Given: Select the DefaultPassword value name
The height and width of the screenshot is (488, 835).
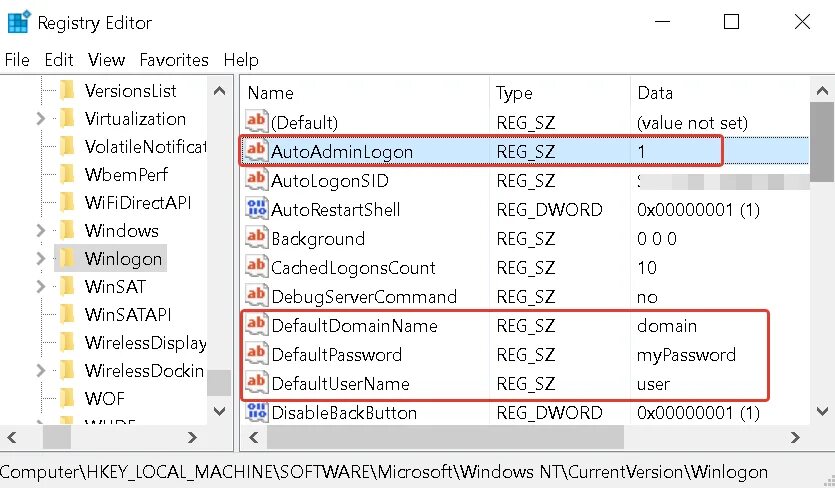Looking at the screenshot, I should point(337,354).
